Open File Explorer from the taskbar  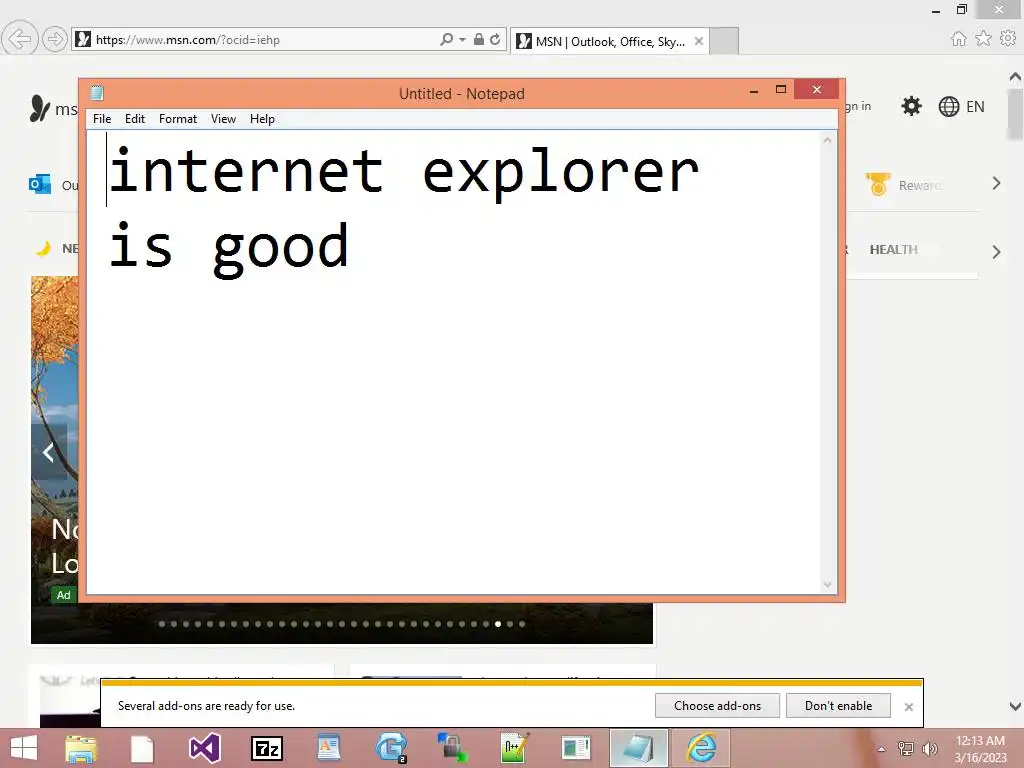82,748
